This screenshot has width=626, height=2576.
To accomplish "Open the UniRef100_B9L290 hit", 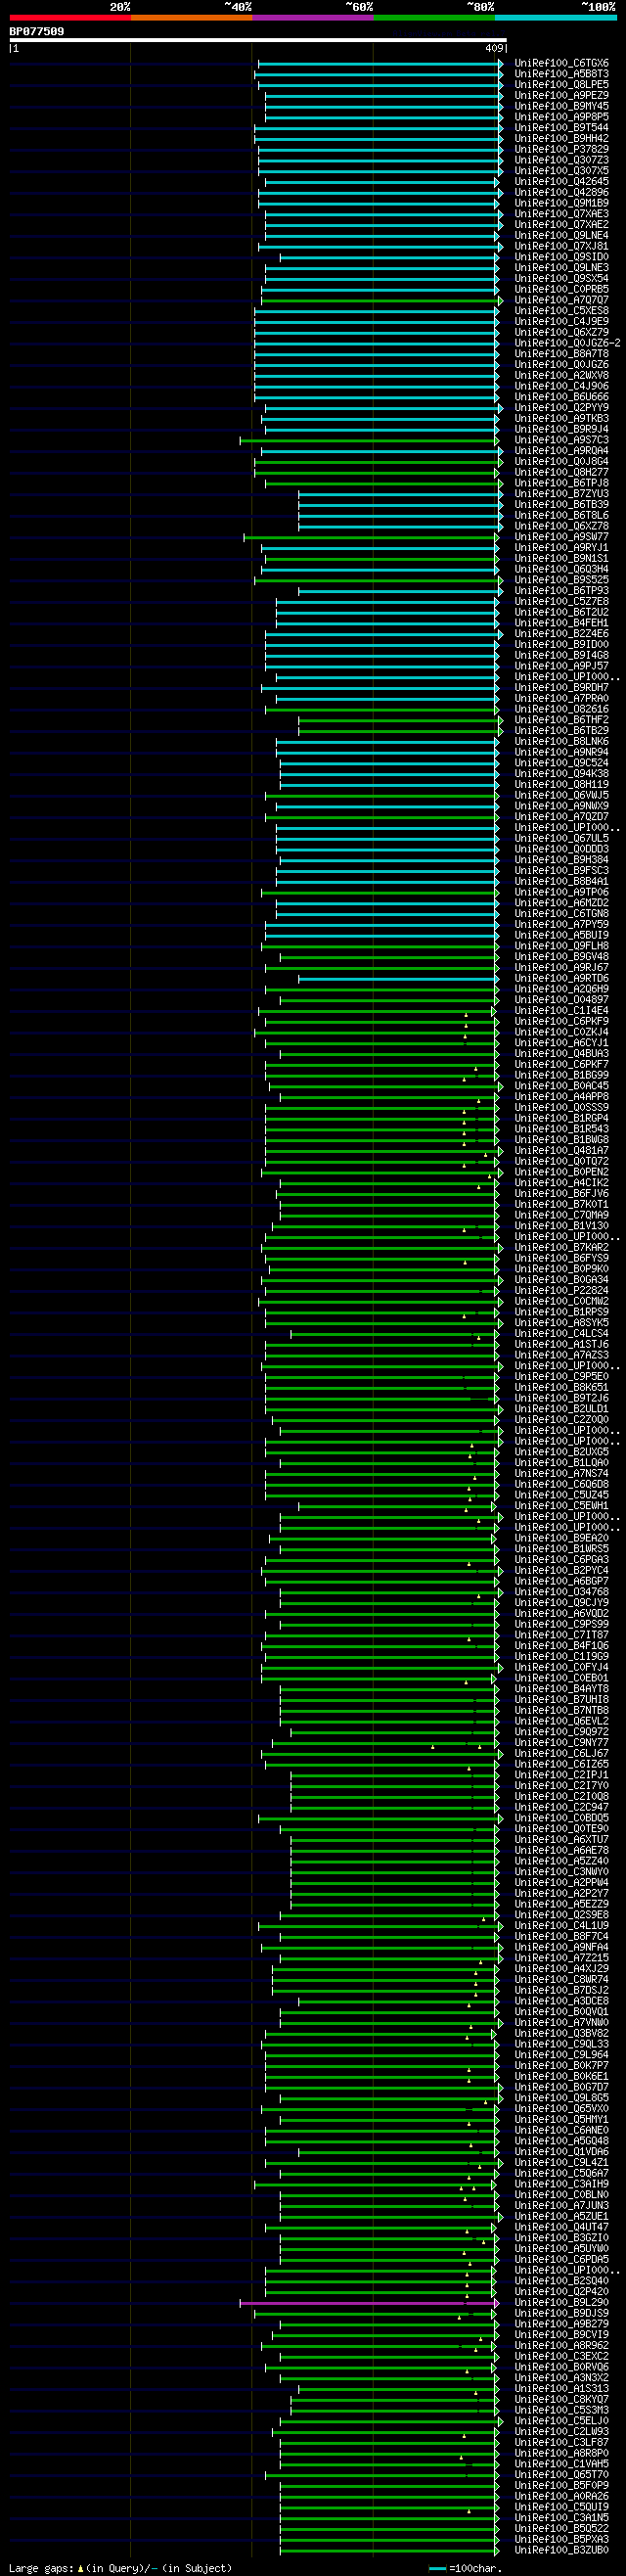I will point(561,2303).
